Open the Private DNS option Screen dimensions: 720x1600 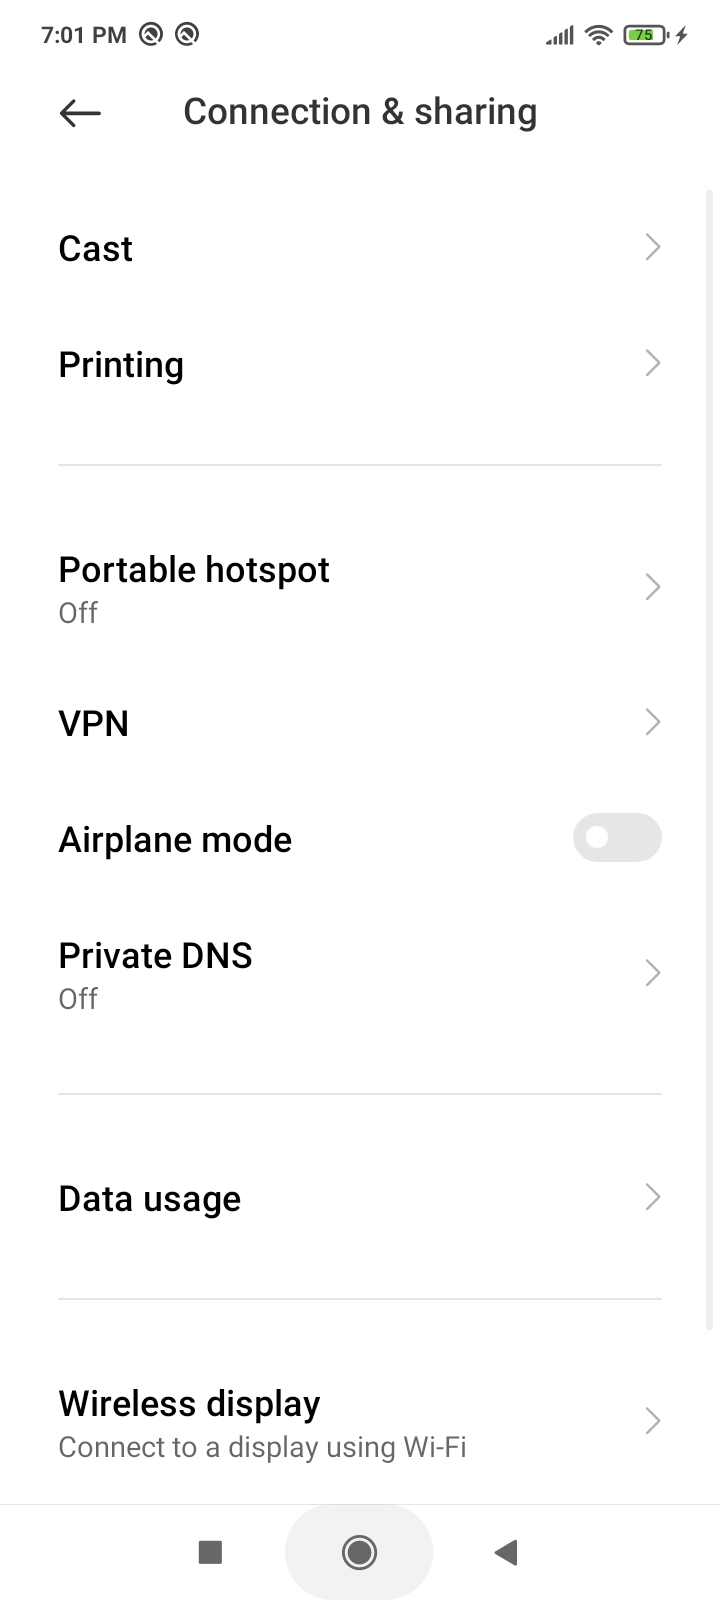coord(360,974)
